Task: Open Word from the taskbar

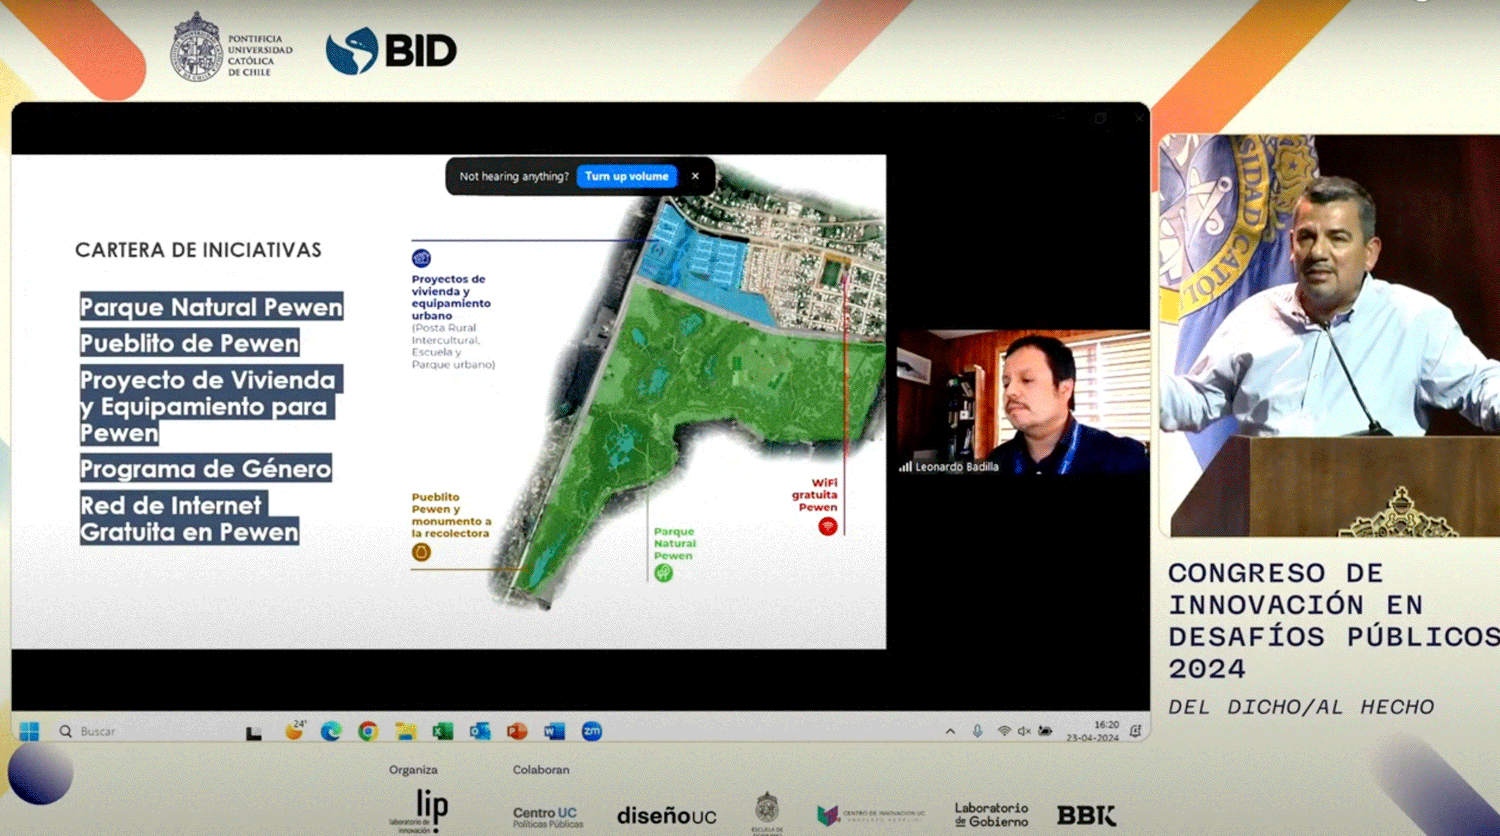Action: (555, 731)
